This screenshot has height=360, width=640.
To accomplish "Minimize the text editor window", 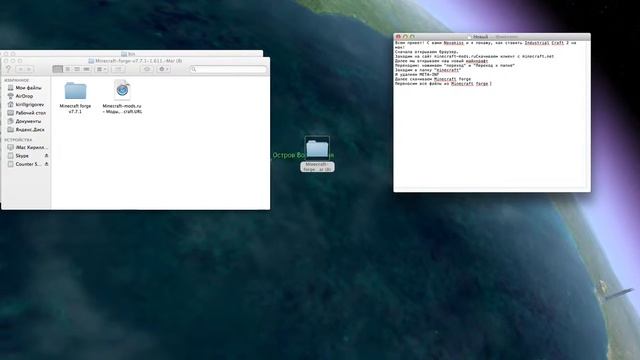I will pyautogui.click(x=405, y=37).
